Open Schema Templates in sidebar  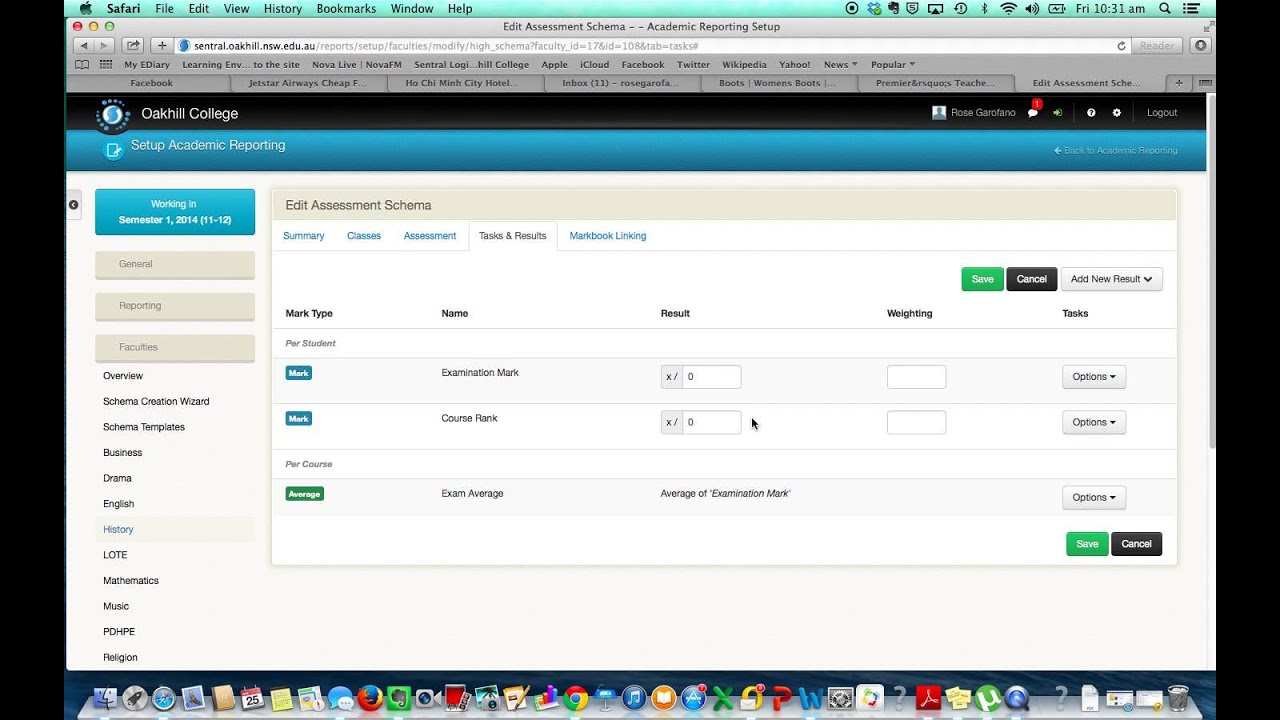click(144, 427)
